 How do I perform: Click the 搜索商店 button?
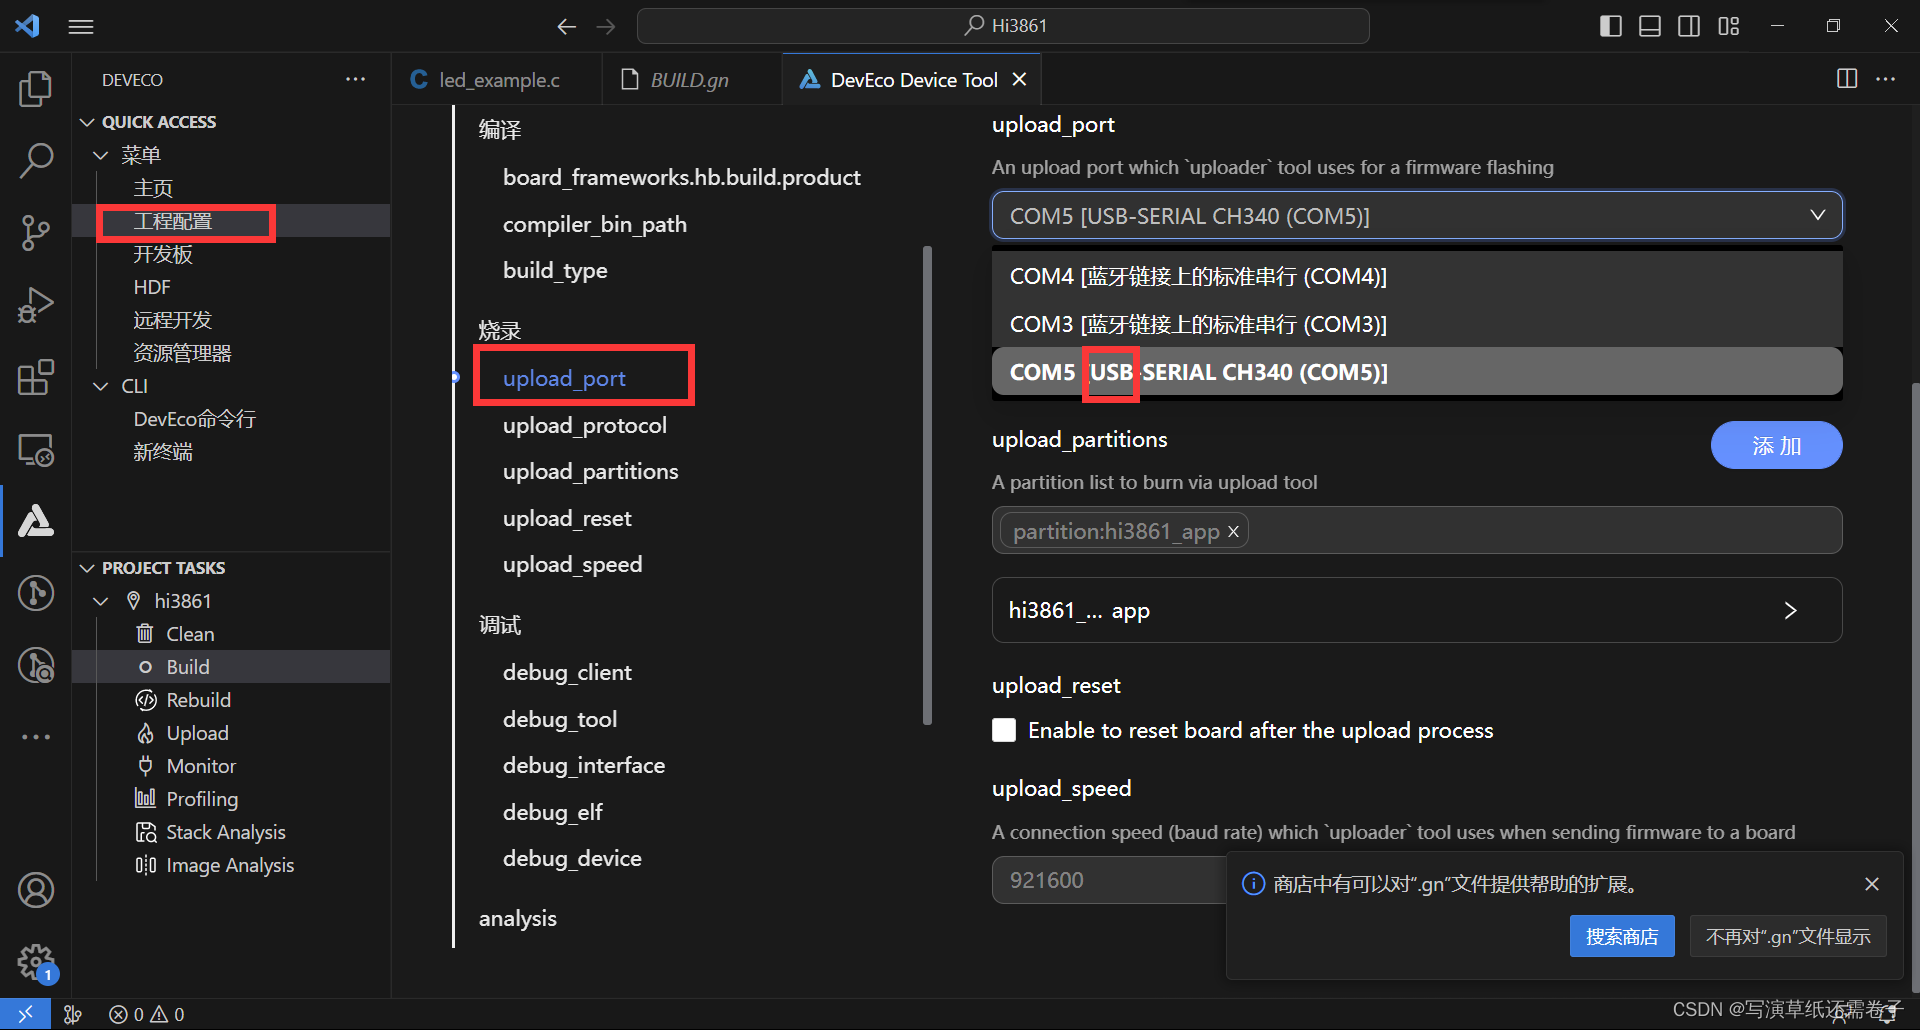tap(1622, 937)
